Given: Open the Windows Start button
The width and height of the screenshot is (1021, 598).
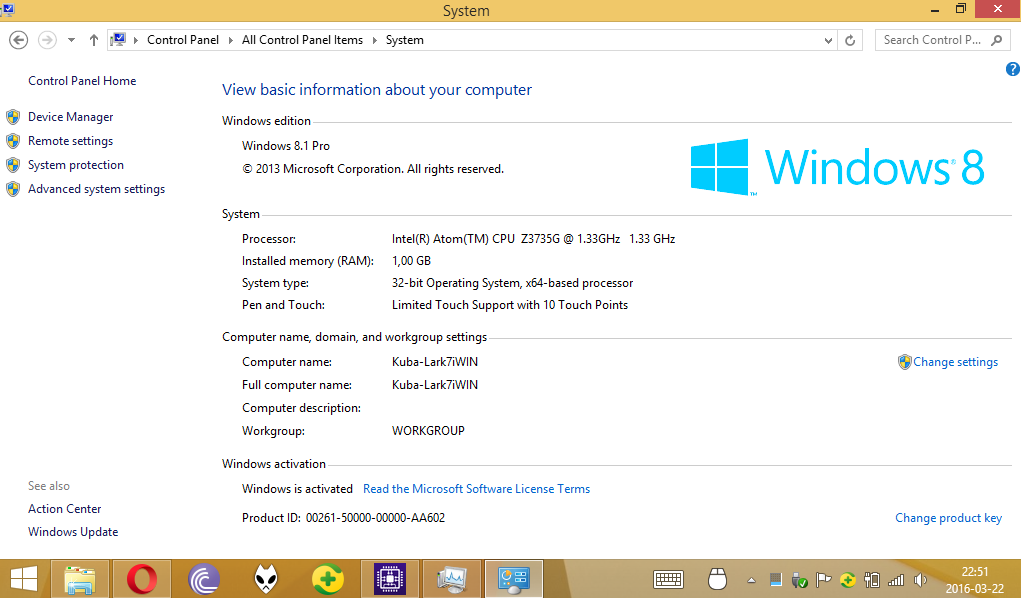Looking at the screenshot, I should tap(23, 579).
